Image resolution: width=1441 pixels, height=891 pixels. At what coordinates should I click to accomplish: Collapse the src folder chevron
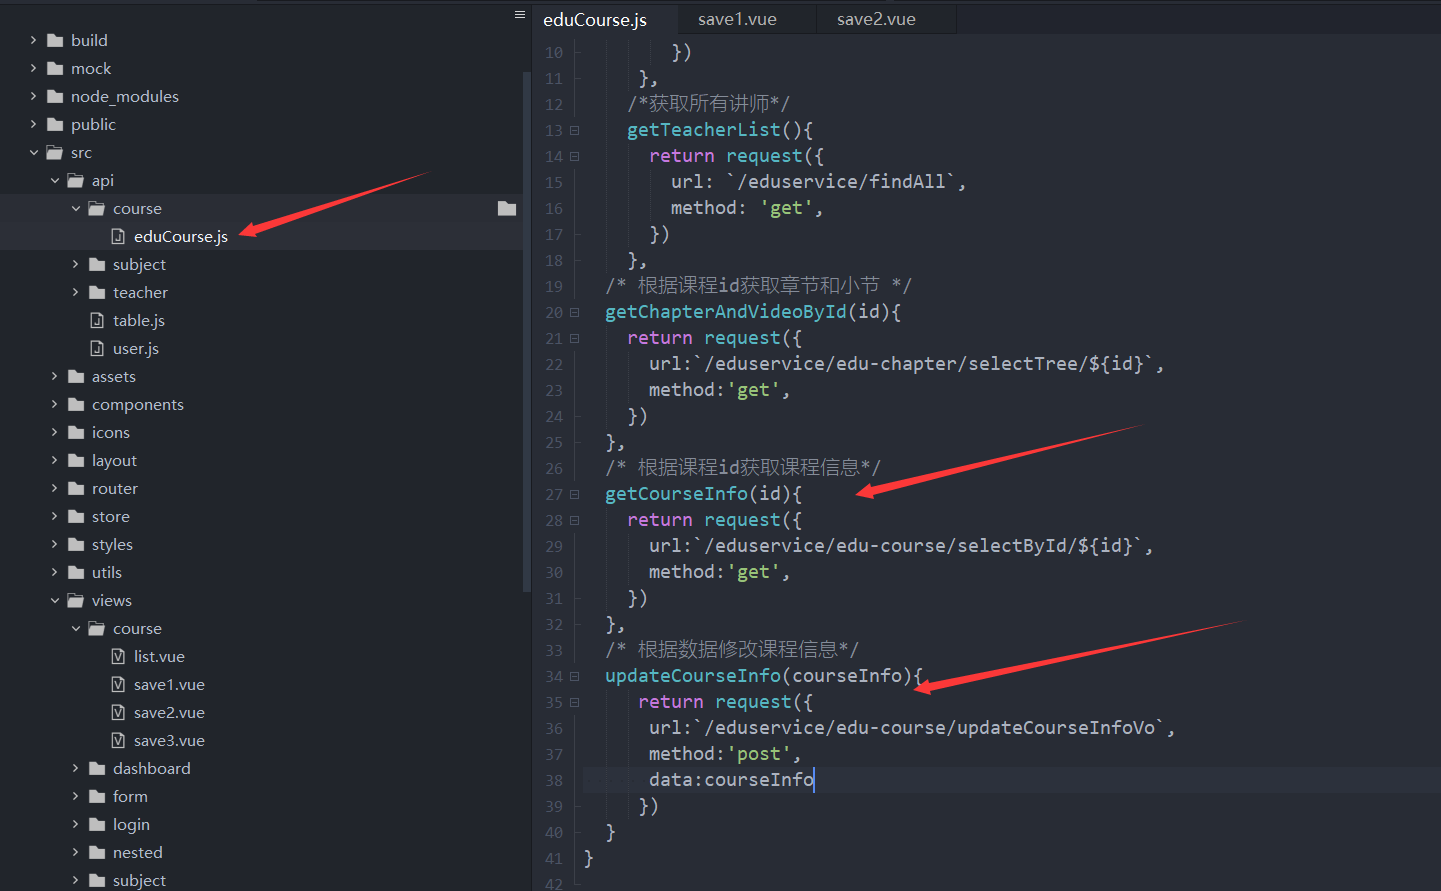[x=33, y=153]
